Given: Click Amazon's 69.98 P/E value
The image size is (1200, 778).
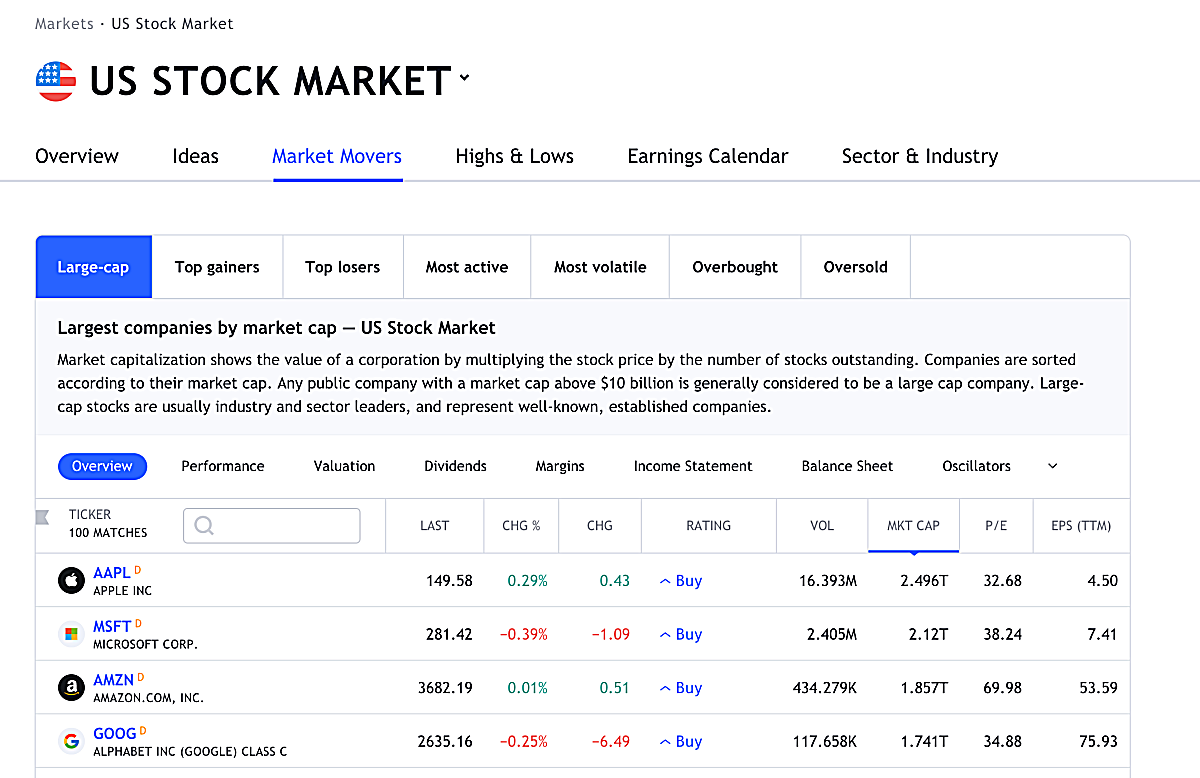Looking at the screenshot, I should (1002, 688).
